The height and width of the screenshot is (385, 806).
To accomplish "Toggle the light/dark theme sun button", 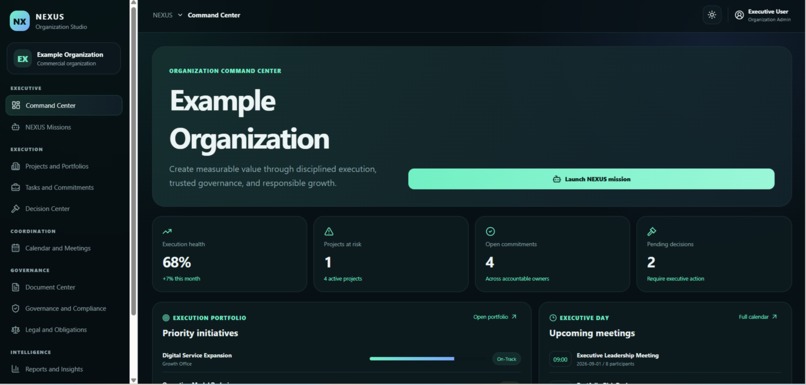I will [x=712, y=15].
